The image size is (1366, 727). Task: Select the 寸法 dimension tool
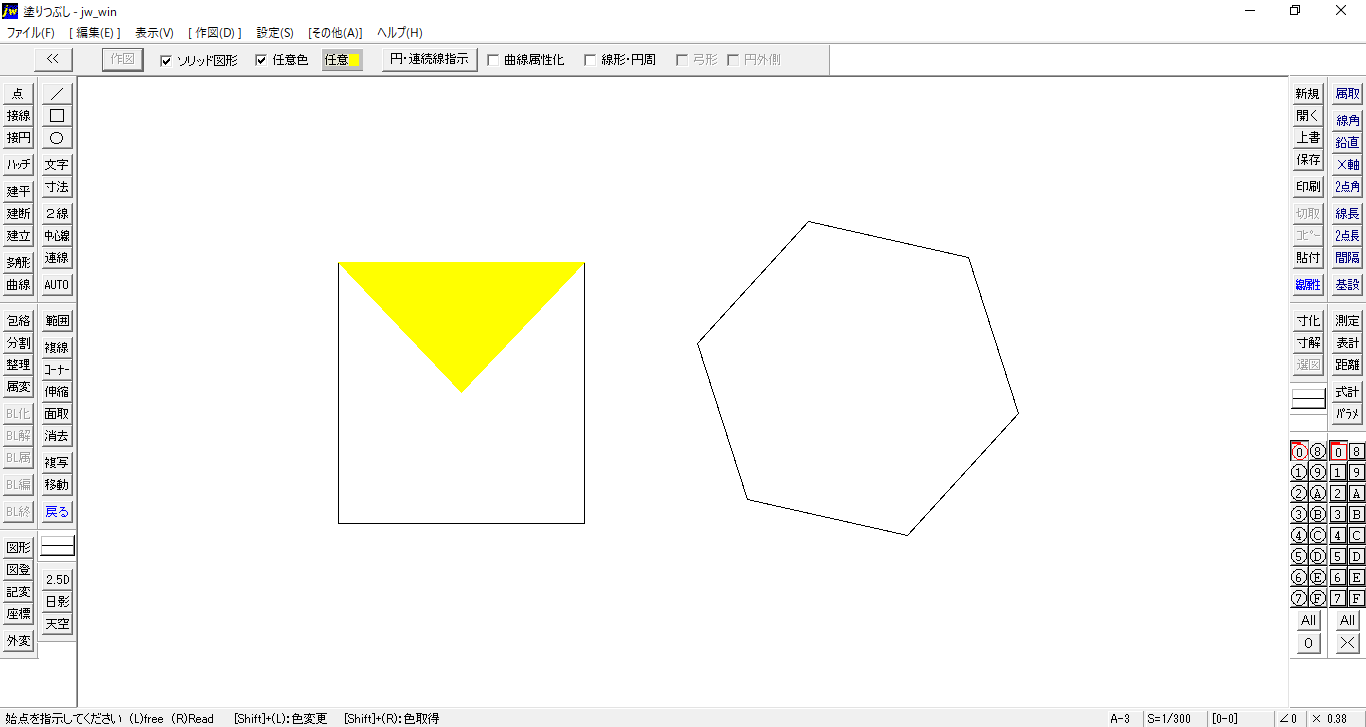pos(57,187)
